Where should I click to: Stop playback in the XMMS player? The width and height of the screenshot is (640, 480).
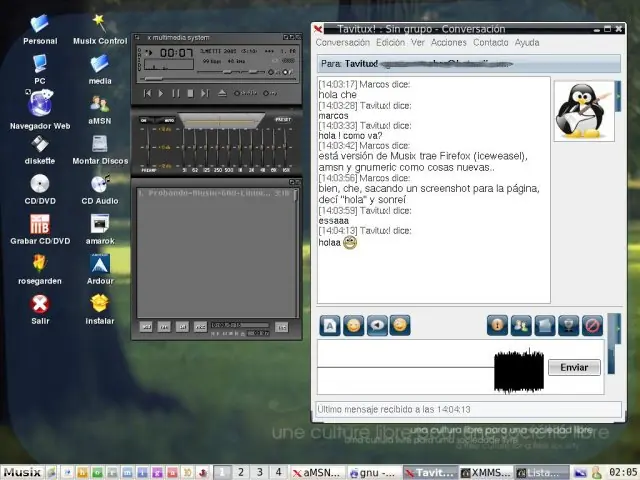(190, 93)
